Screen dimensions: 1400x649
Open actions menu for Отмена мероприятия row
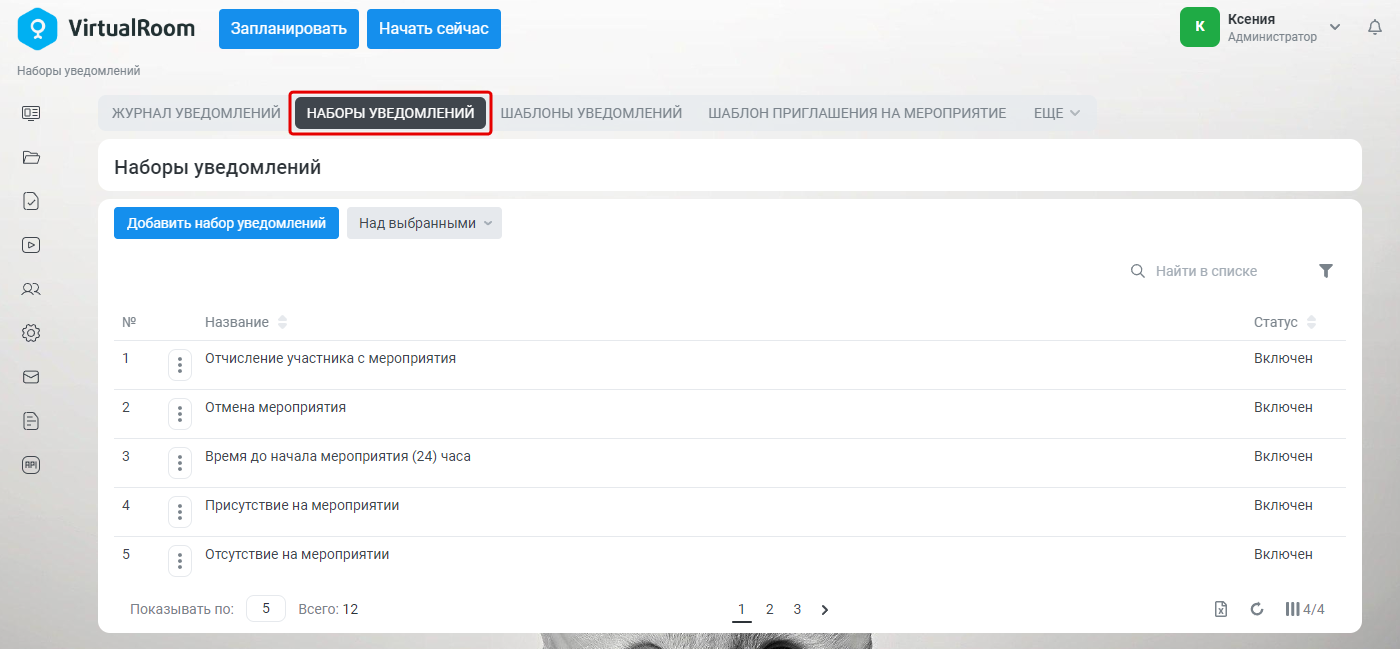(x=180, y=414)
